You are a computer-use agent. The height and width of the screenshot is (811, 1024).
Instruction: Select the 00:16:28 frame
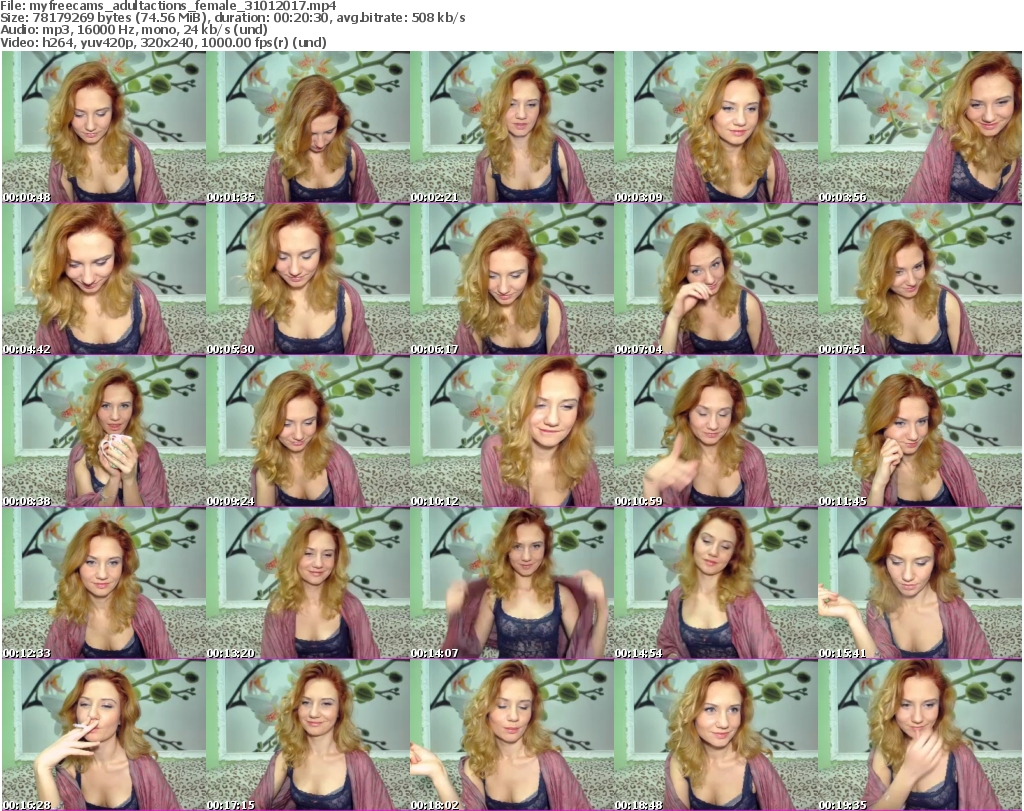coord(104,735)
